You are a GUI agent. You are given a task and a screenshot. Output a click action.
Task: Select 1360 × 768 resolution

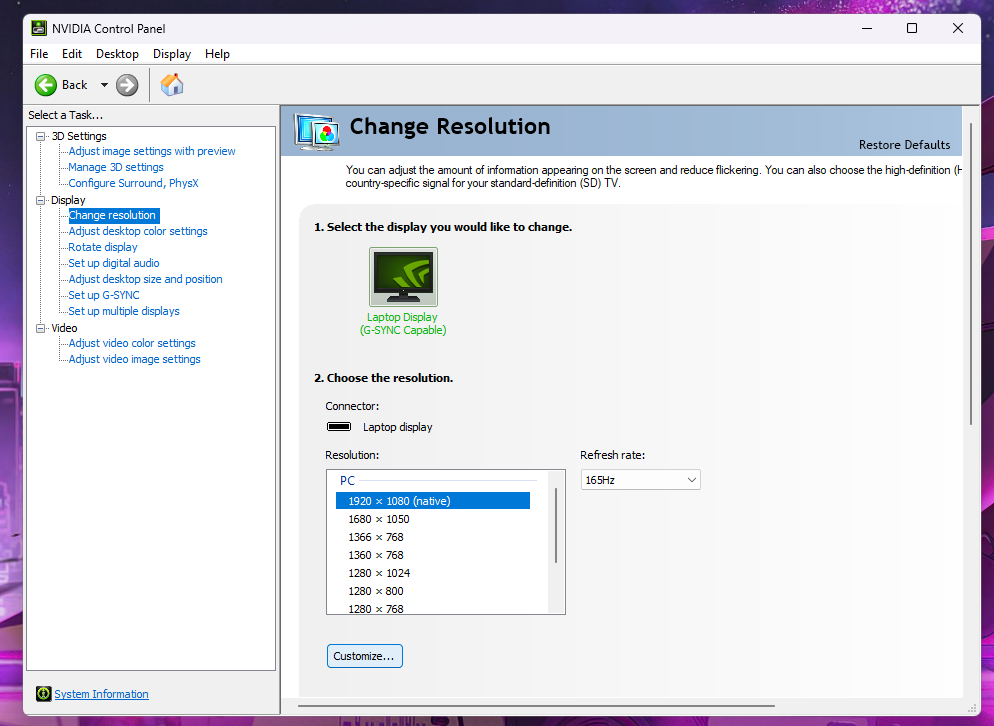[433, 555]
